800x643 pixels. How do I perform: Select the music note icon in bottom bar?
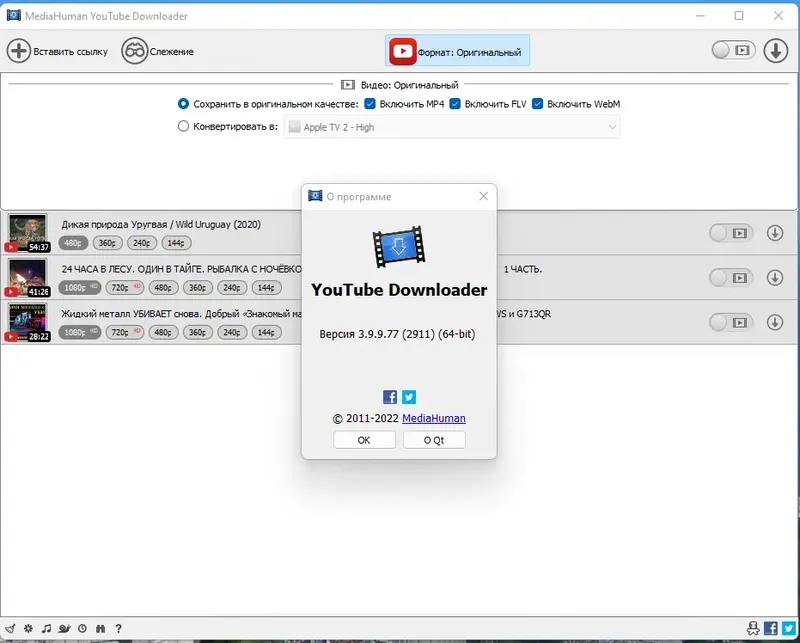46,628
